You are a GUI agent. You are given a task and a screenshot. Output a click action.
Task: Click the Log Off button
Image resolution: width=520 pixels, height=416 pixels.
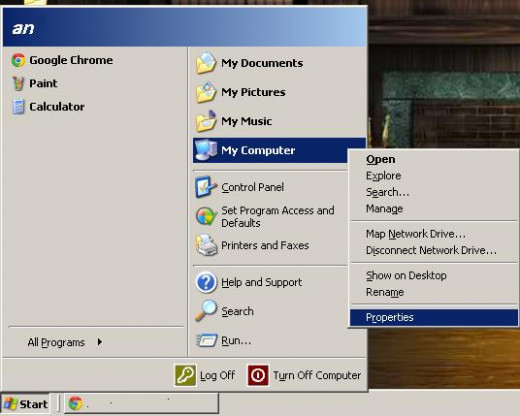tap(205, 375)
